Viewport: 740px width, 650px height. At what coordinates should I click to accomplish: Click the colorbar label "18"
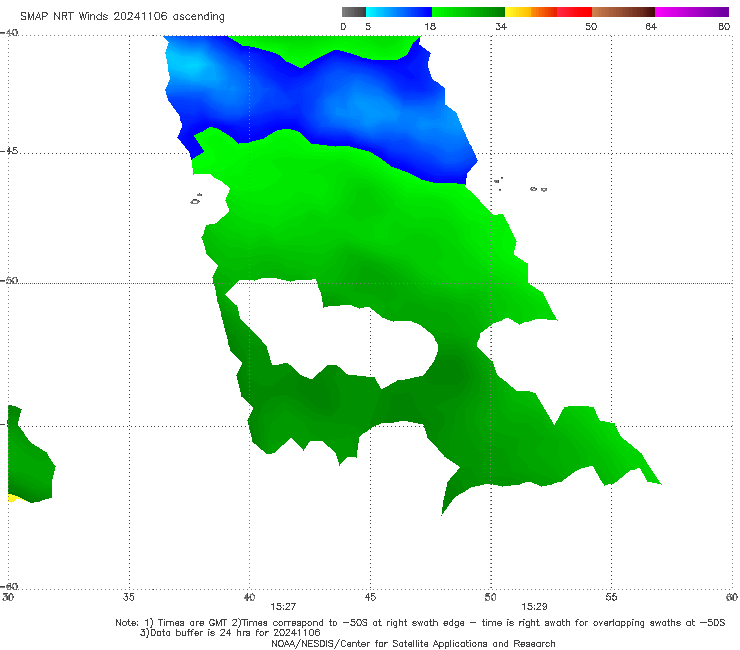pos(430,26)
